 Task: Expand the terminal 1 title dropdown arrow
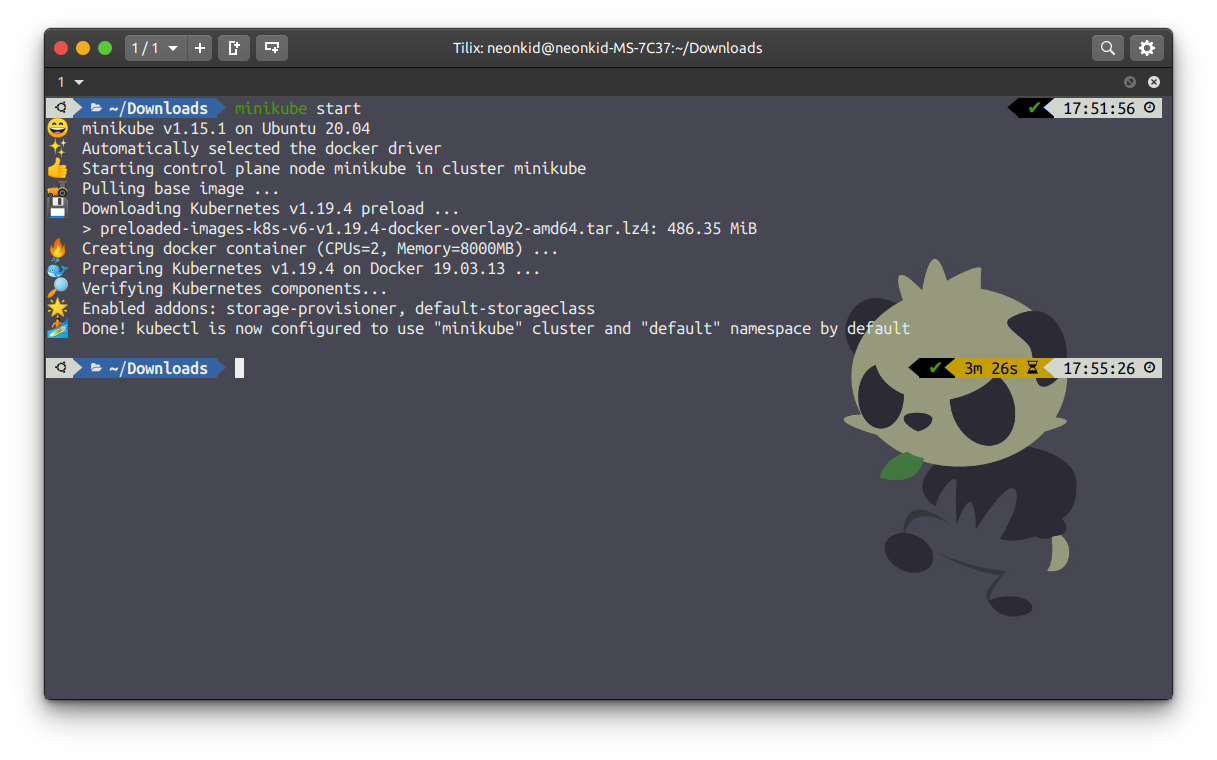[x=79, y=82]
